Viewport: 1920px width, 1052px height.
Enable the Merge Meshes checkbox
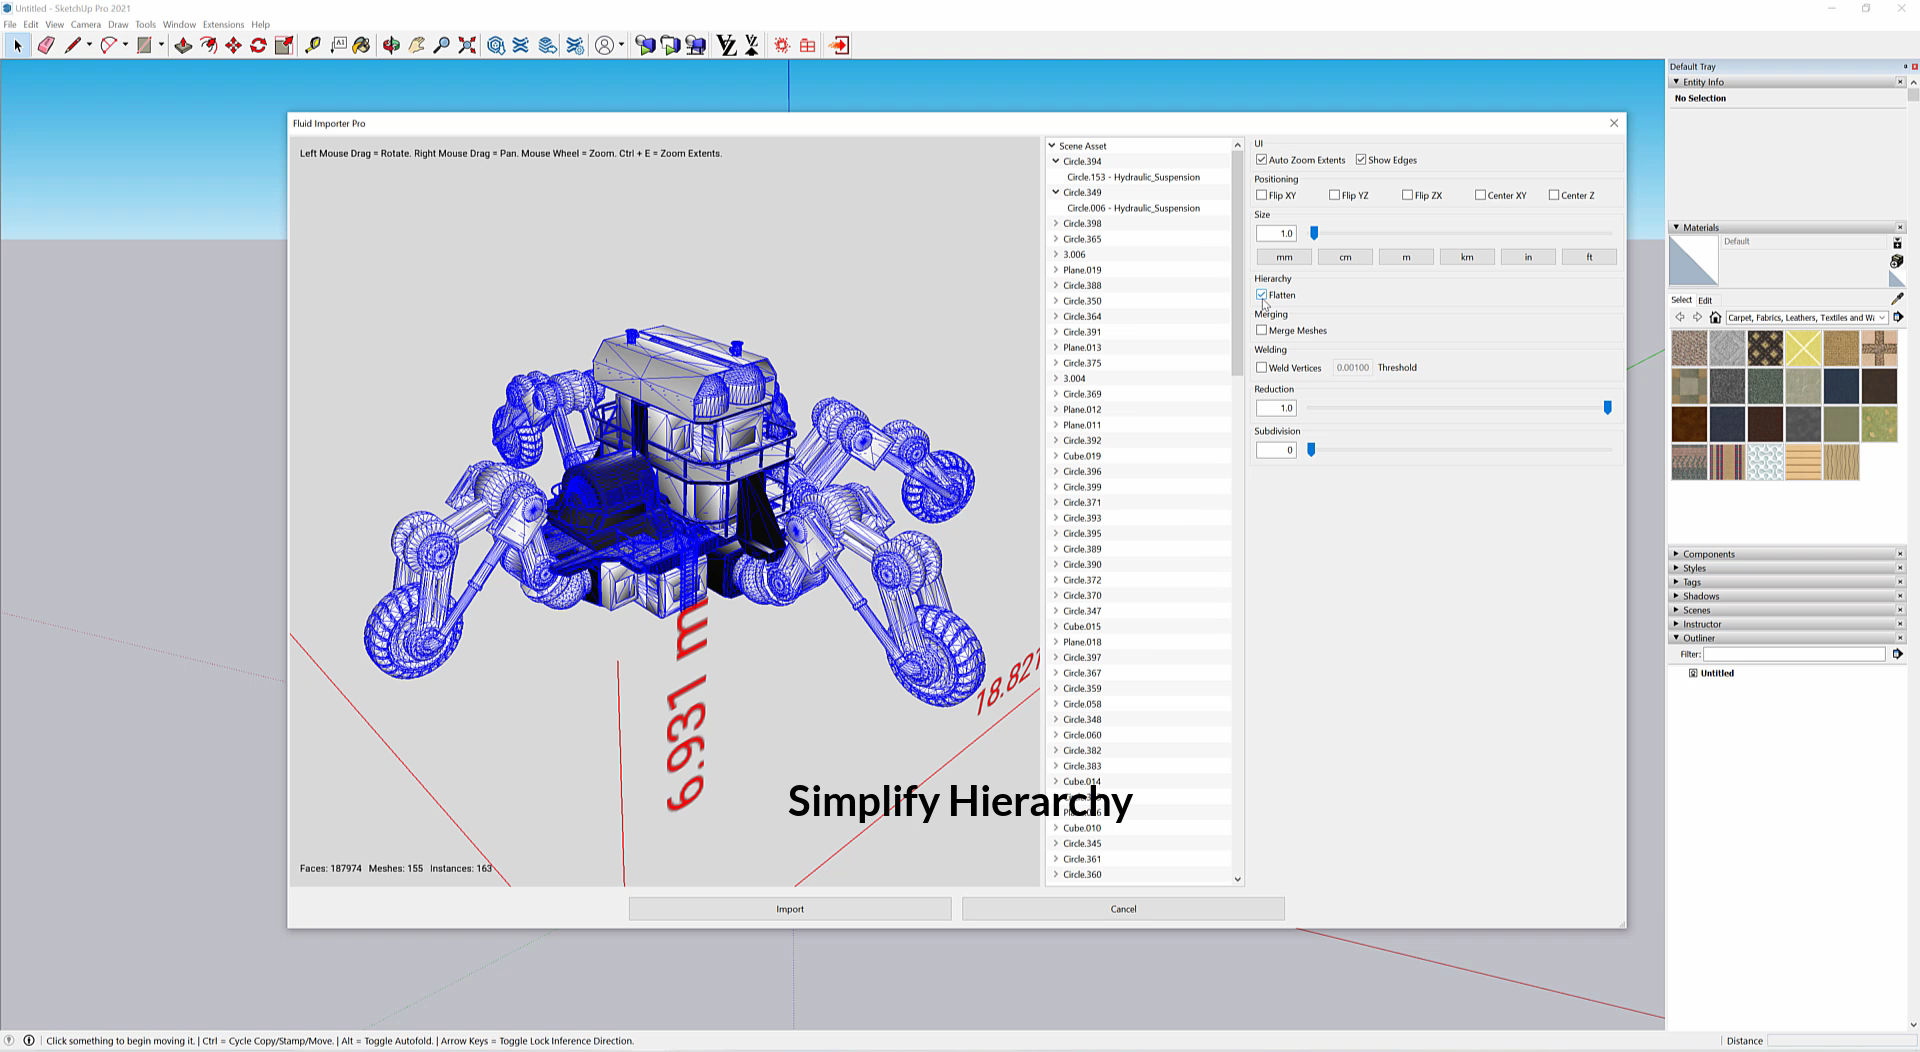[x=1262, y=330]
